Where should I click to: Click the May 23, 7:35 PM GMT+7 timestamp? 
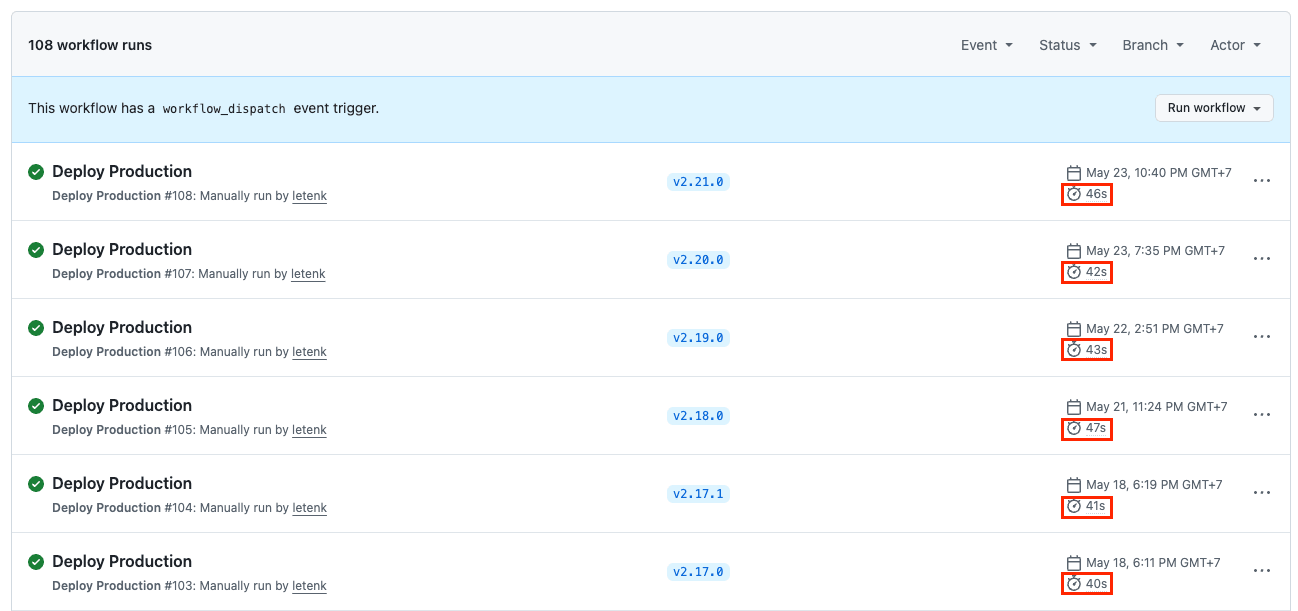[x=1155, y=251]
